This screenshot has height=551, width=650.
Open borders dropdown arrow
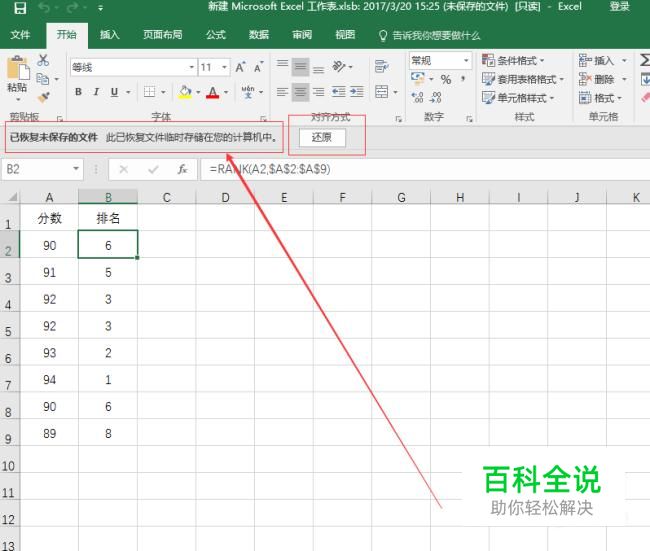[163, 92]
